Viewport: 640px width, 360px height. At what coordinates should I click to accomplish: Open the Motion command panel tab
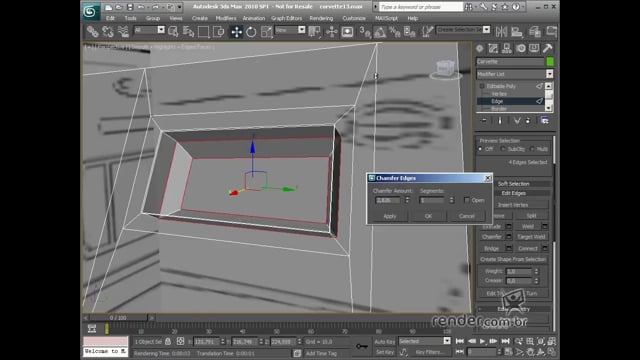point(520,48)
